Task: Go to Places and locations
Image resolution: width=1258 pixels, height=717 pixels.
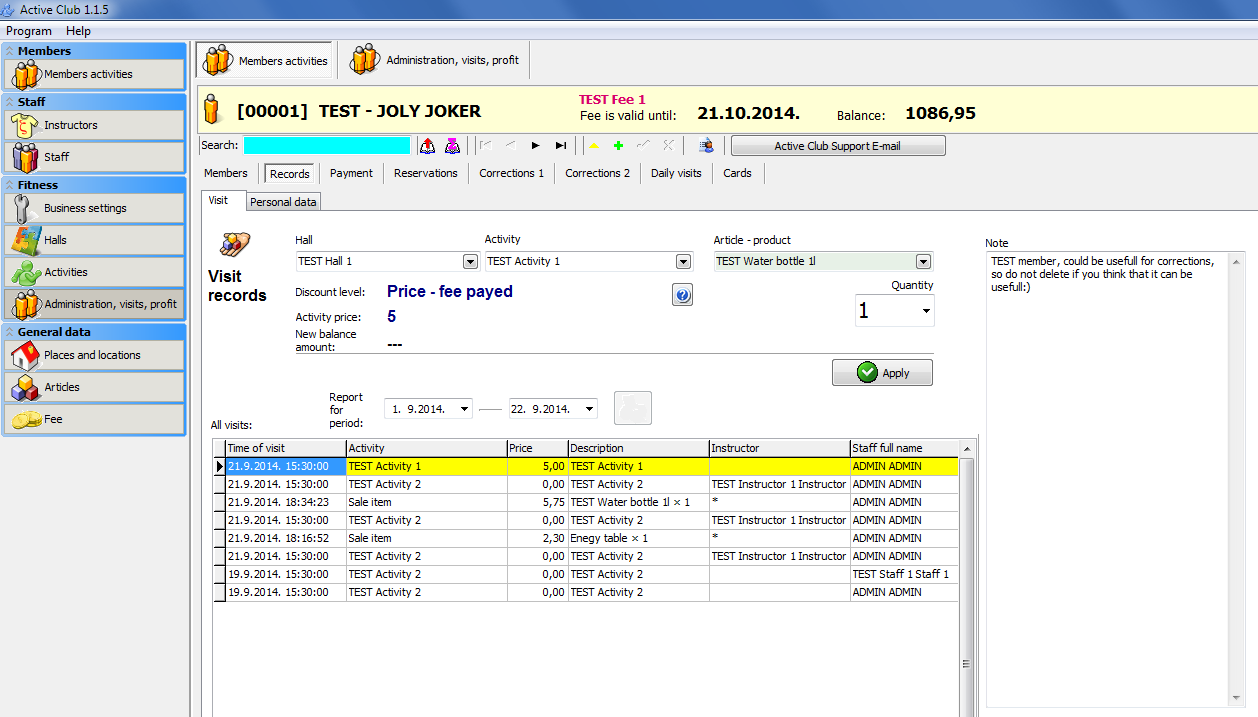Action: coord(94,355)
